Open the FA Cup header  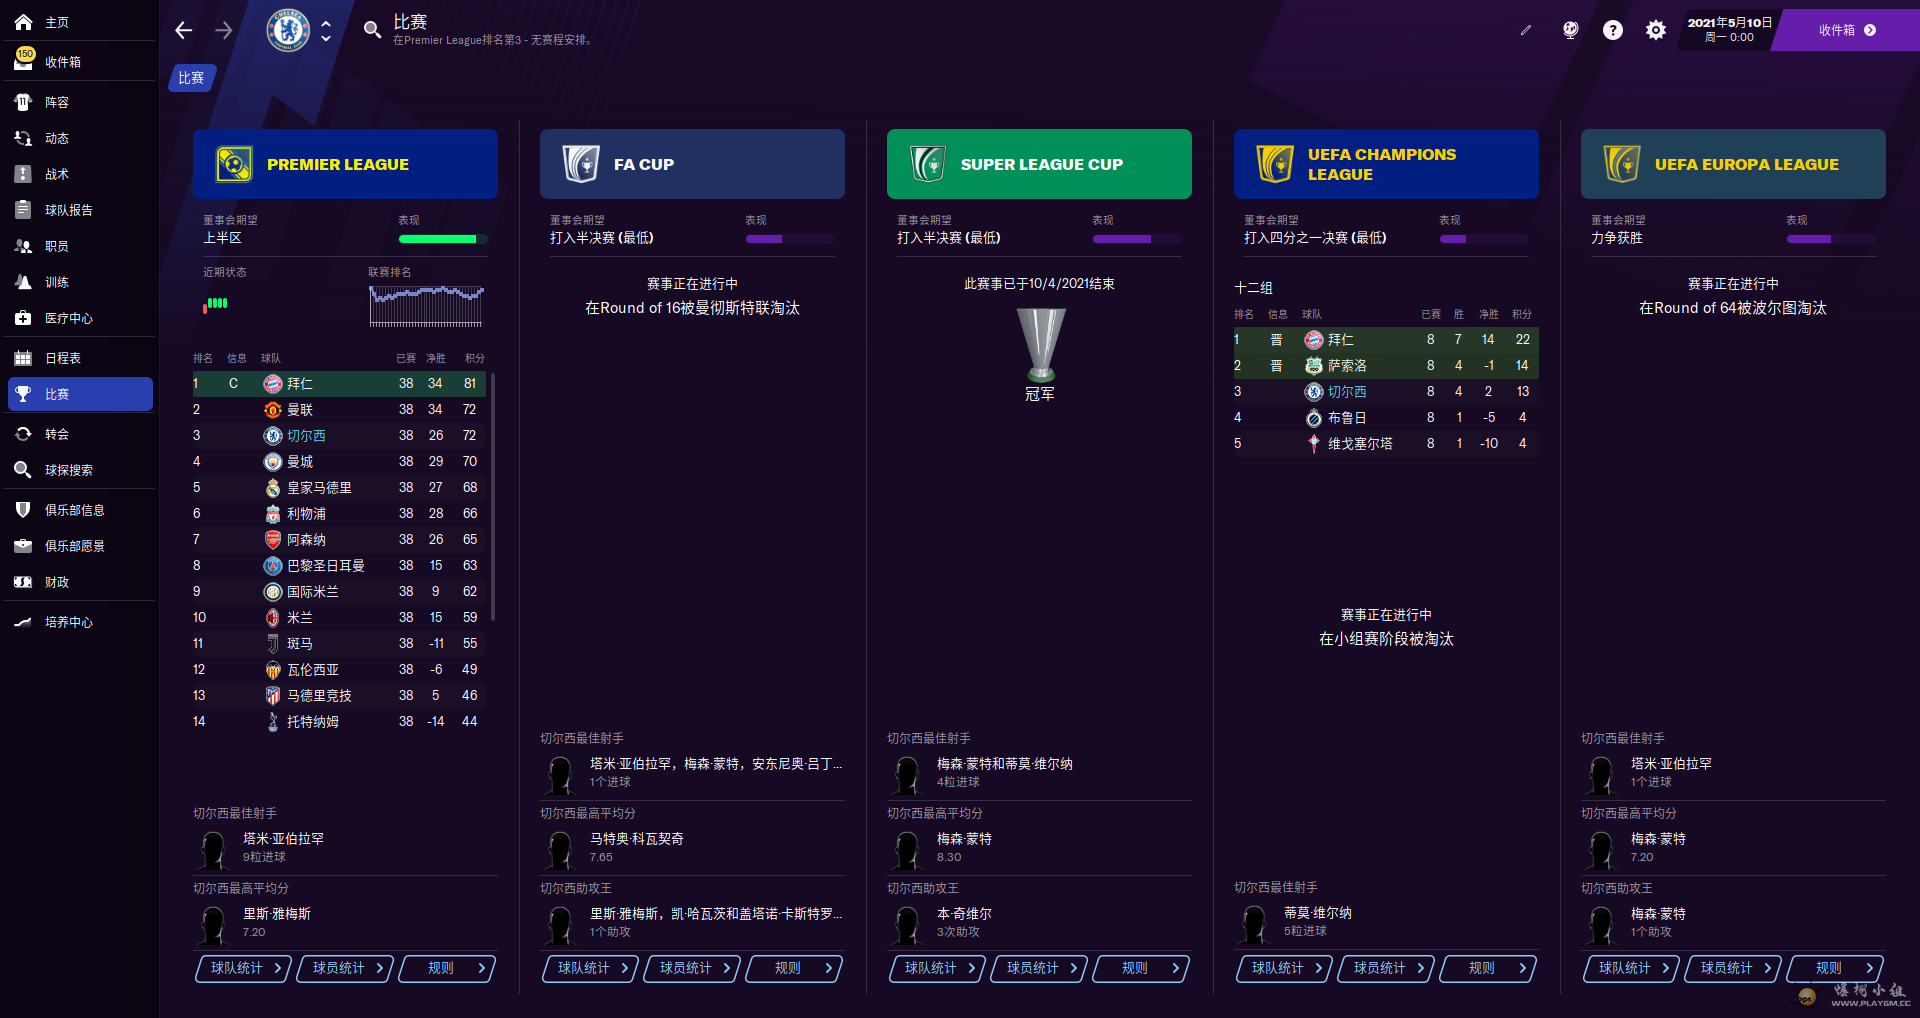click(x=692, y=164)
